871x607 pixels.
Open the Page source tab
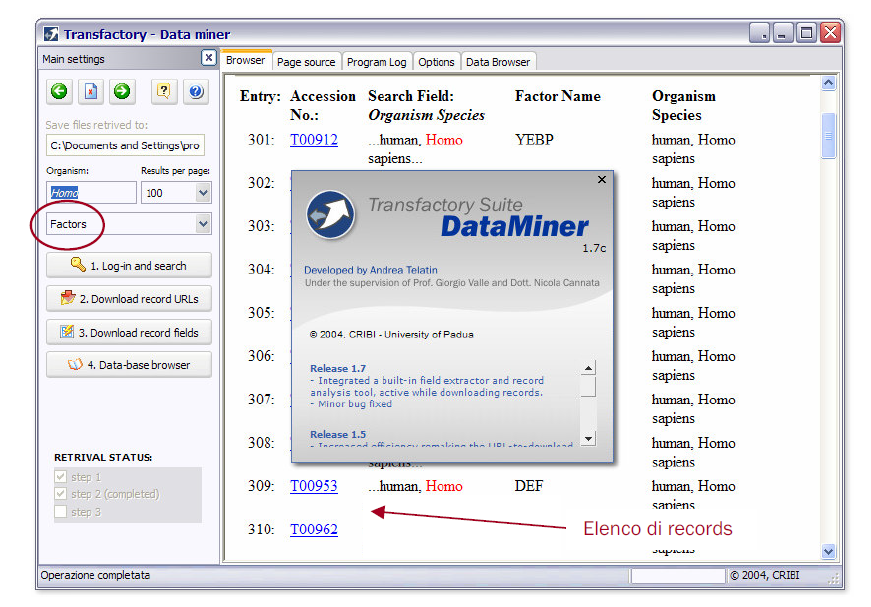306,62
